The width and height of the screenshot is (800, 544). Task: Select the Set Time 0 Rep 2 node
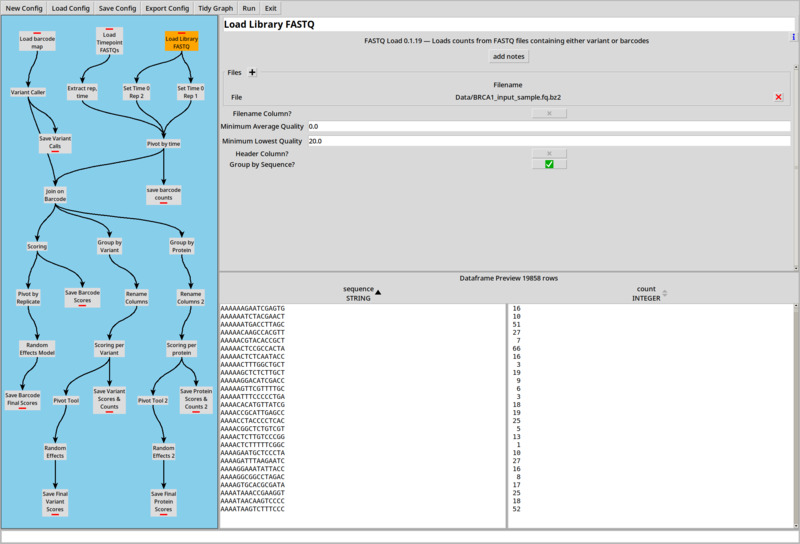(136, 92)
